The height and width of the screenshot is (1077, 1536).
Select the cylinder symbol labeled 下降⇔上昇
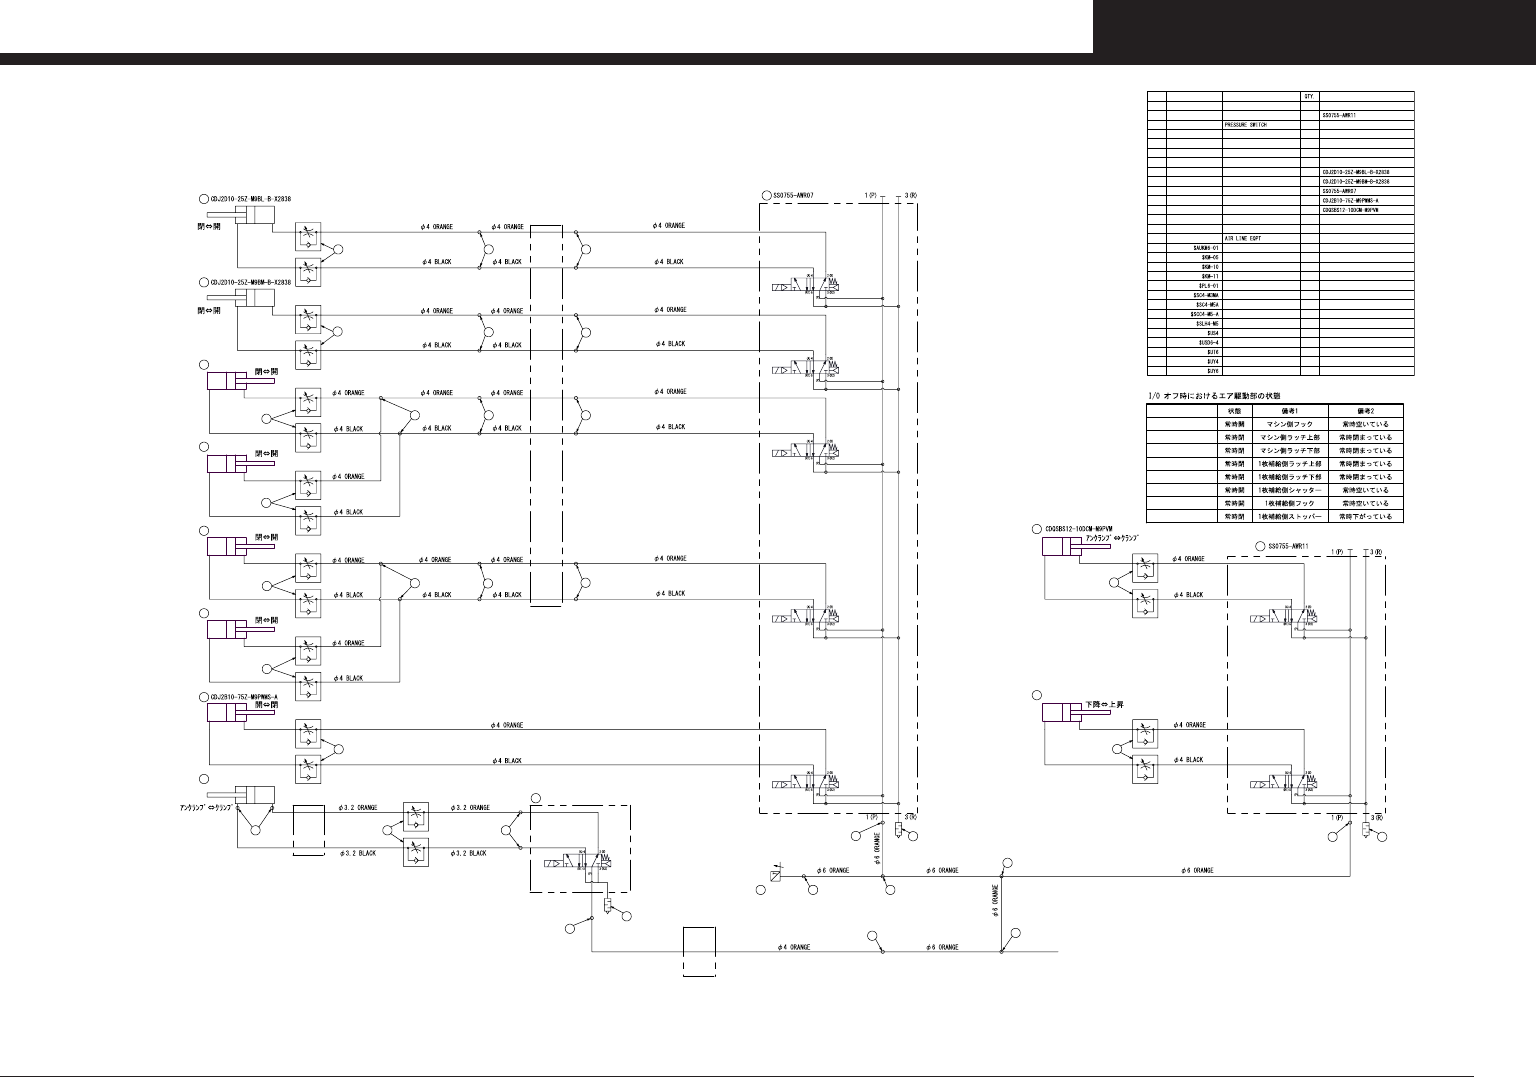[1077, 711]
